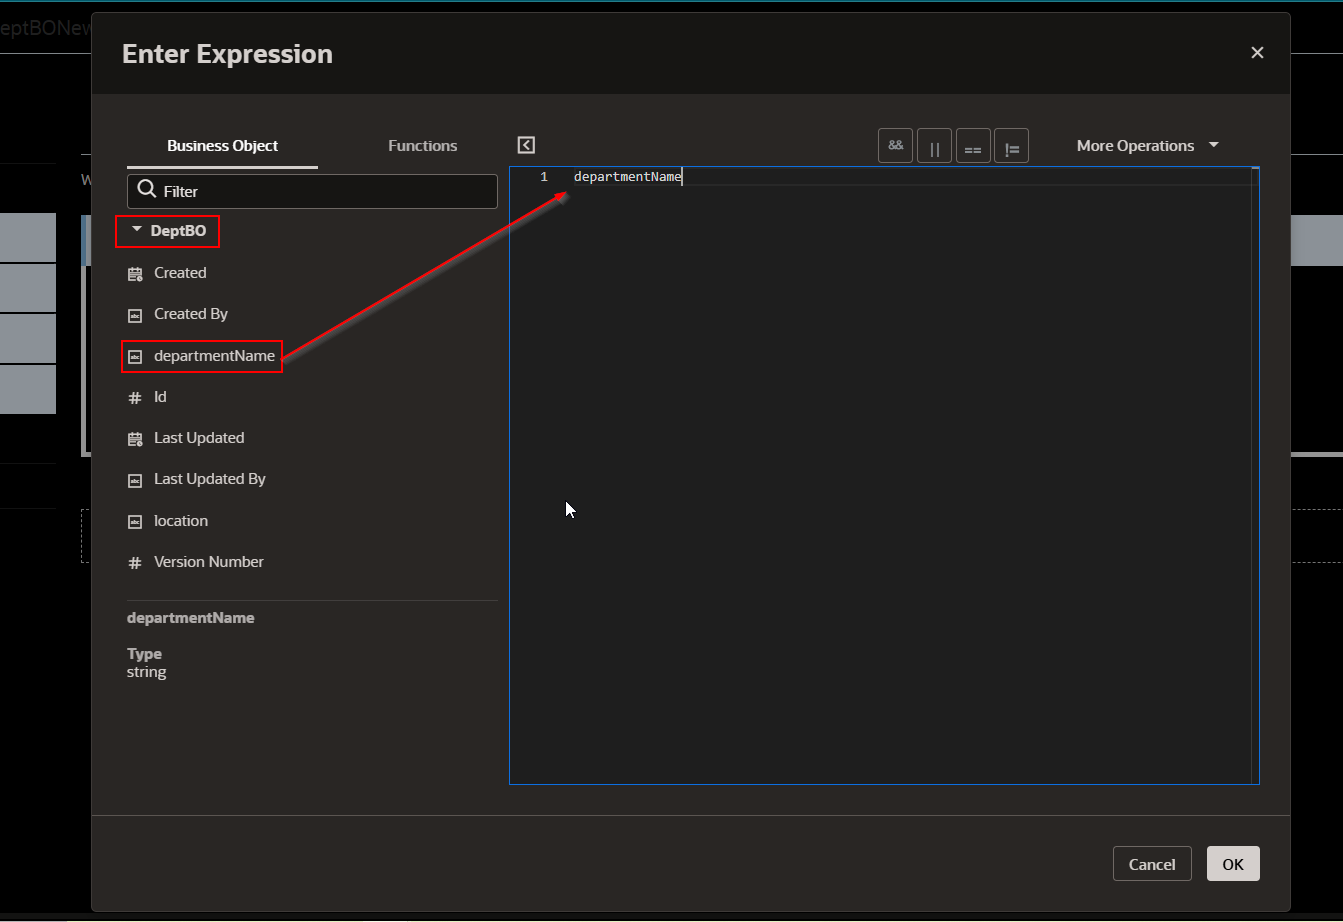Click the calendar icon beside Last Updated
The height and width of the screenshot is (922, 1343).
coord(135,439)
